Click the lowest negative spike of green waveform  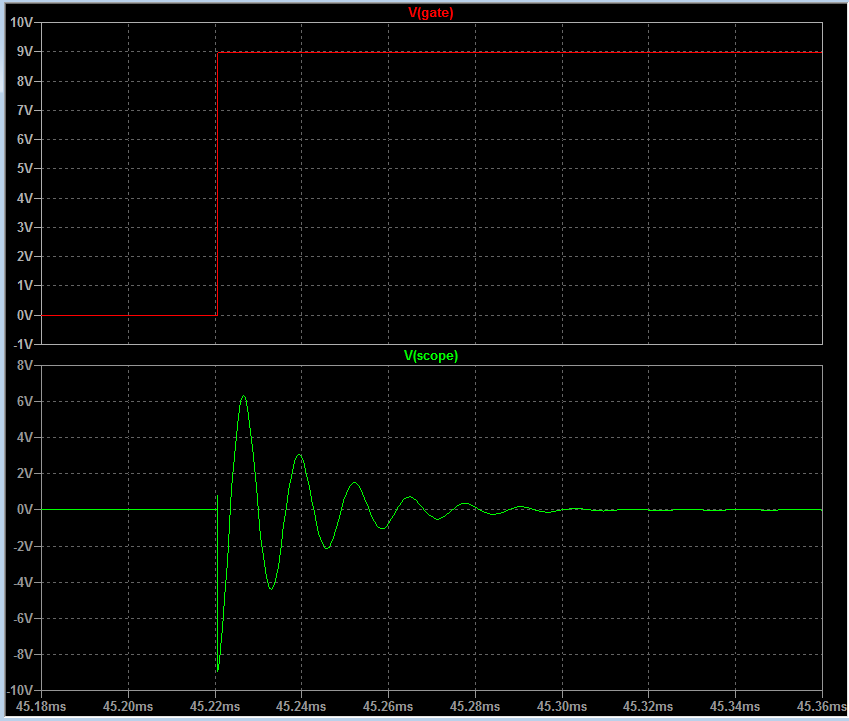(217, 670)
